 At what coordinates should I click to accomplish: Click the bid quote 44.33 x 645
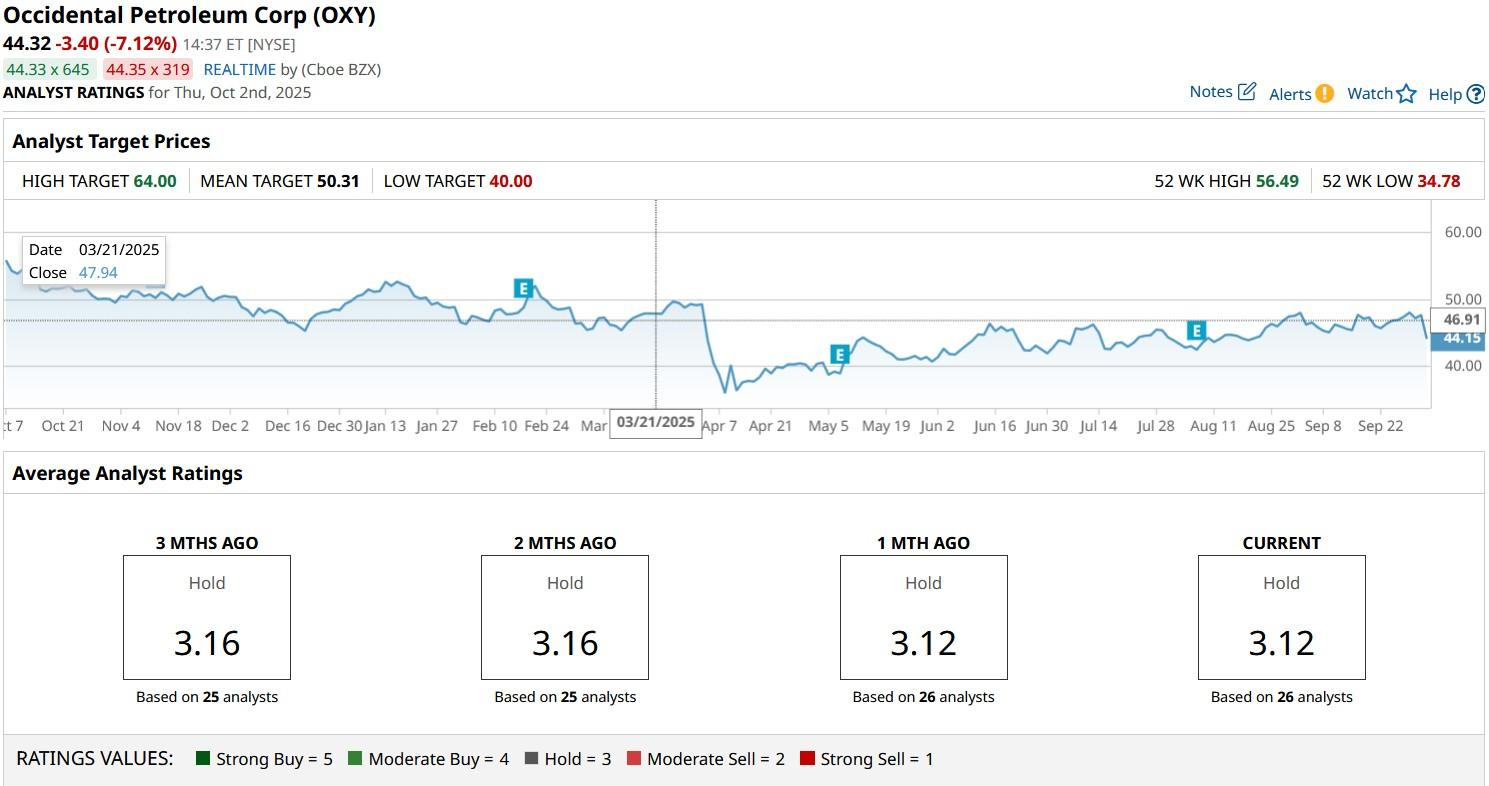(48, 70)
